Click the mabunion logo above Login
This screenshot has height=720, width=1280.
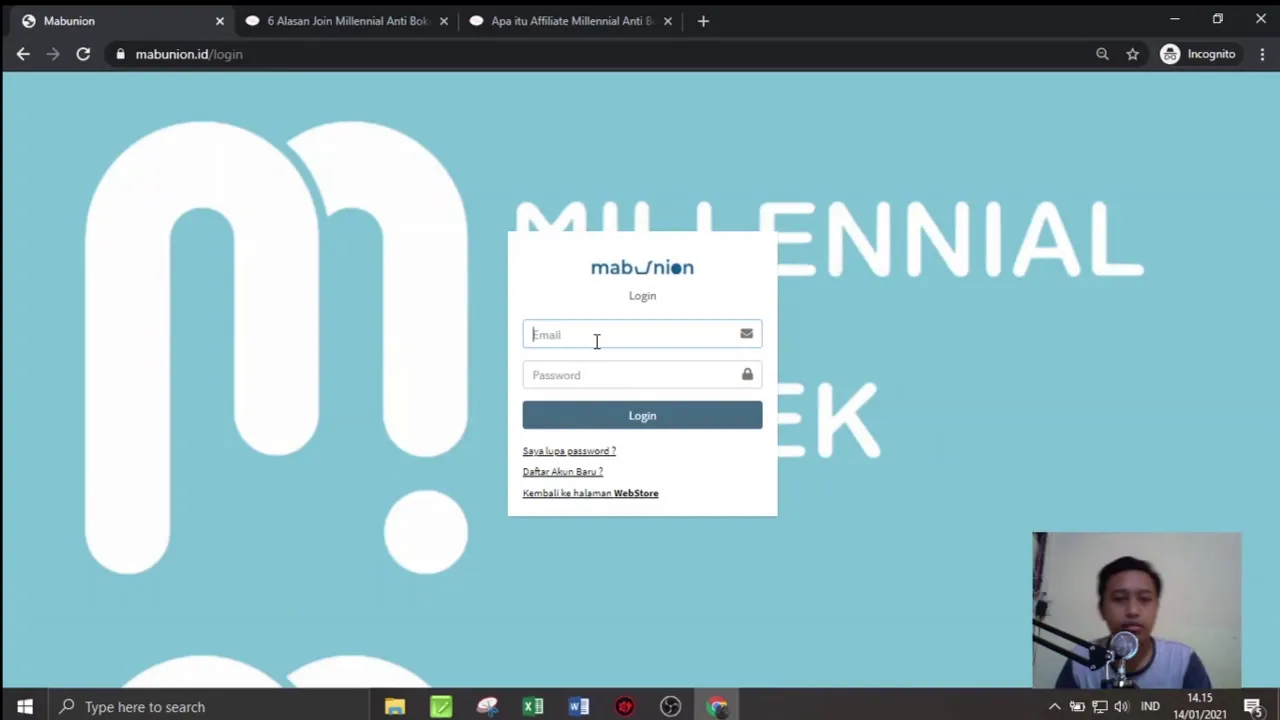pyautogui.click(x=642, y=267)
